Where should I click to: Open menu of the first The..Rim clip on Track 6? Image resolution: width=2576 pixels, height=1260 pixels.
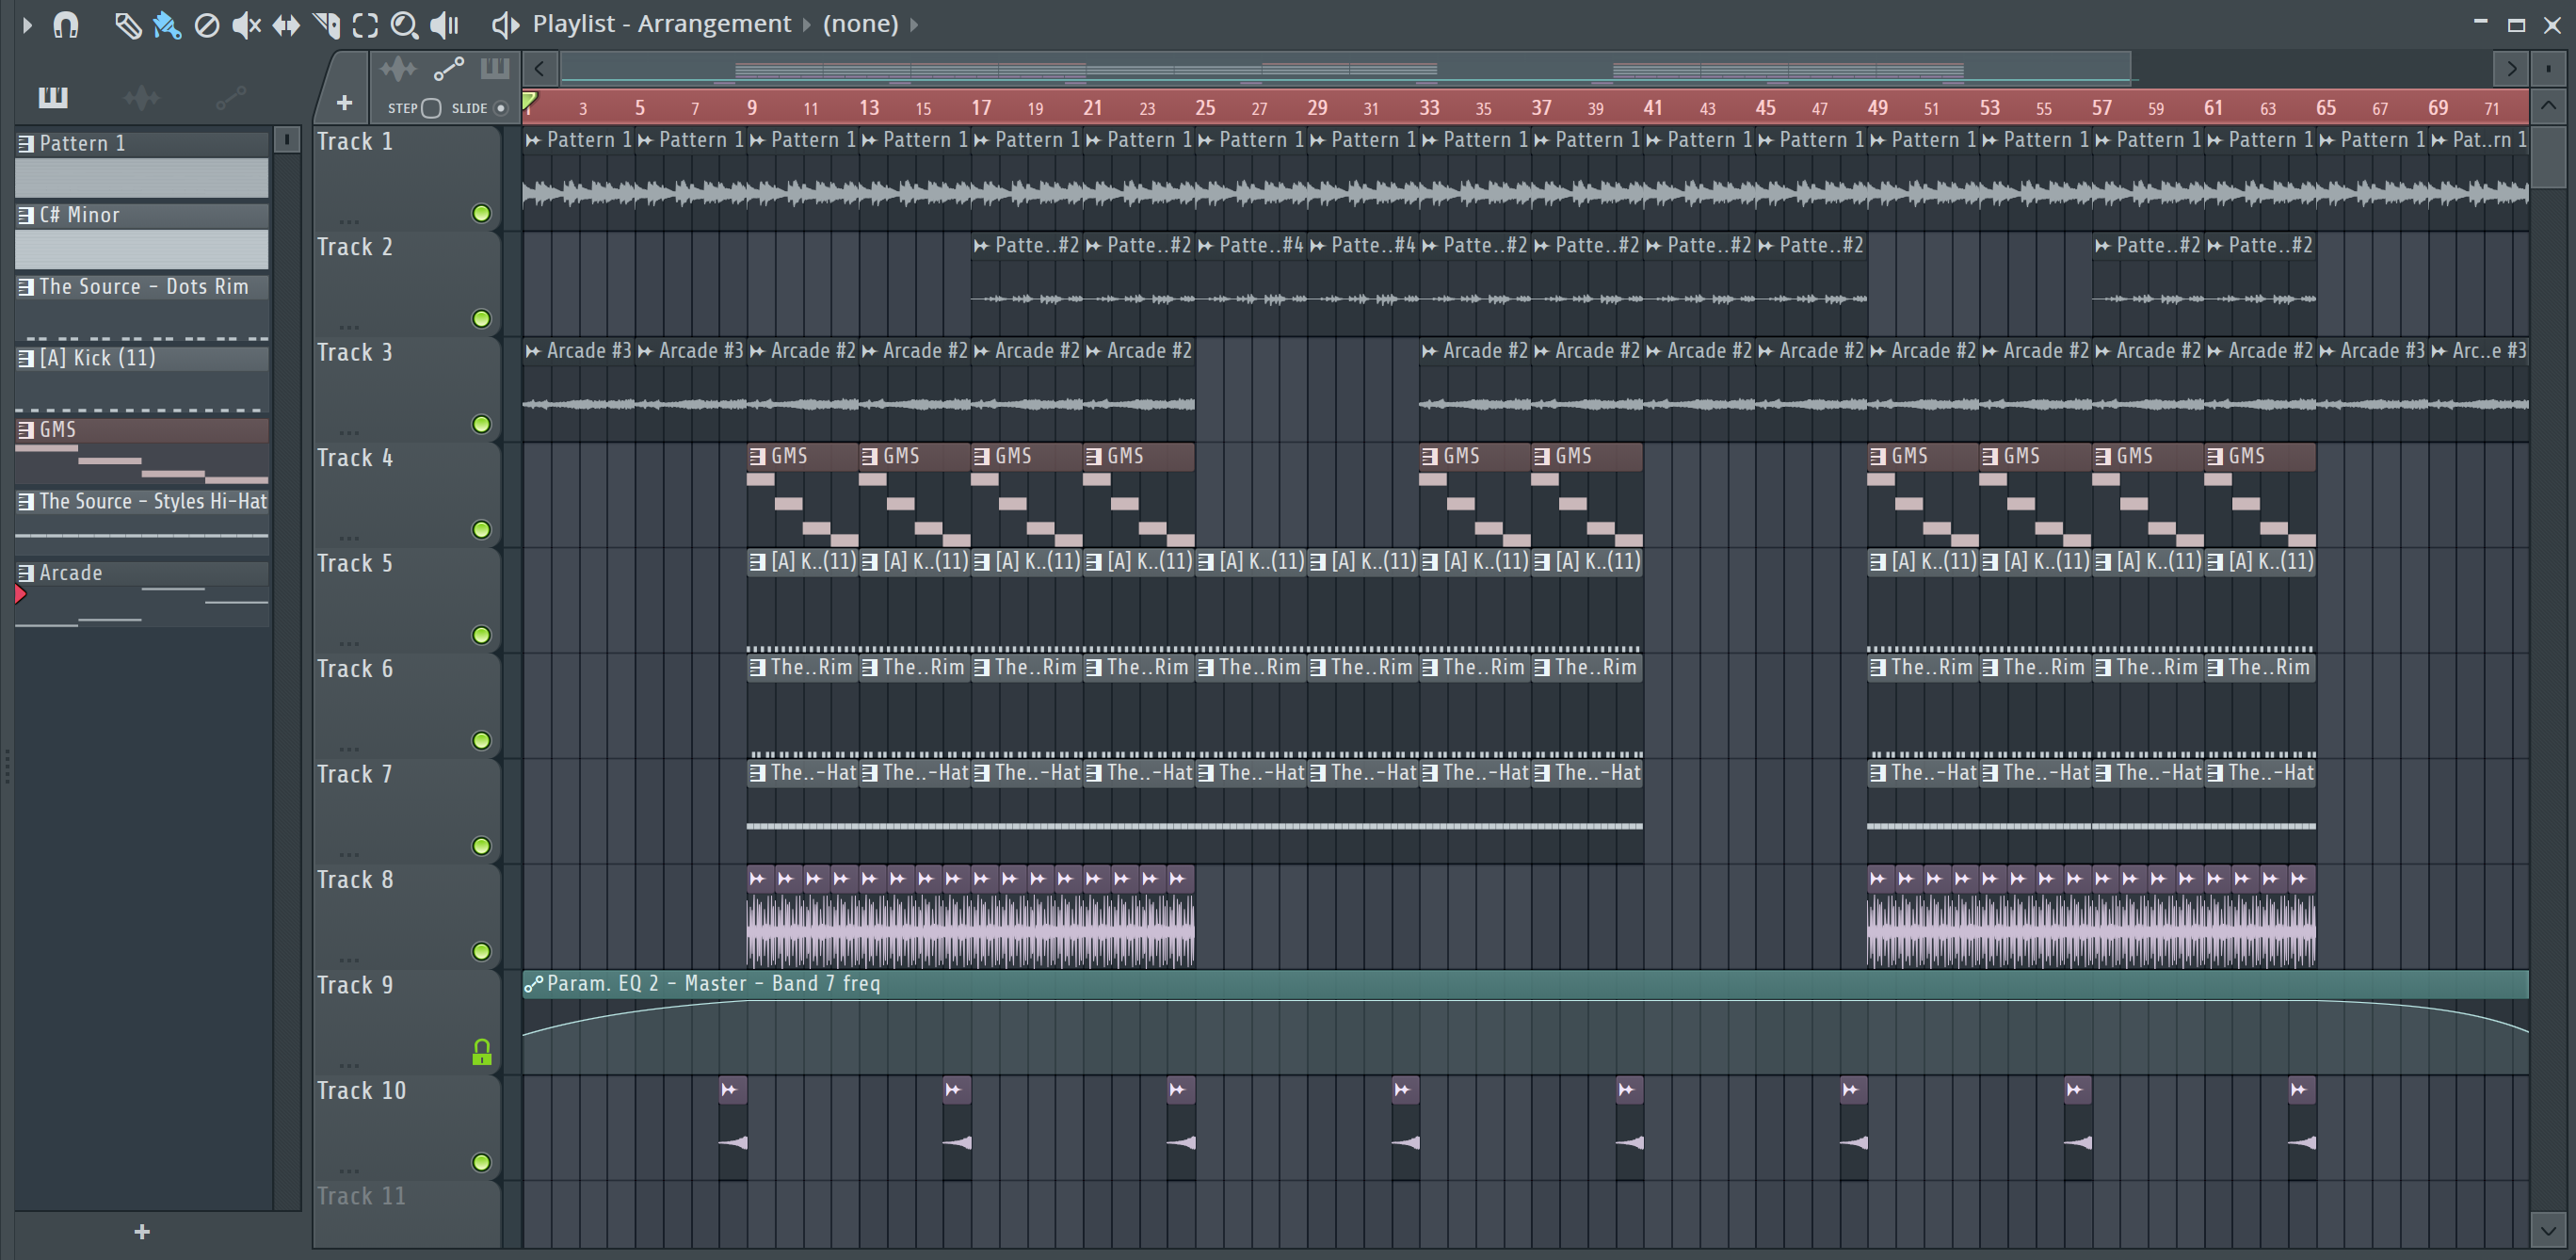758,667
